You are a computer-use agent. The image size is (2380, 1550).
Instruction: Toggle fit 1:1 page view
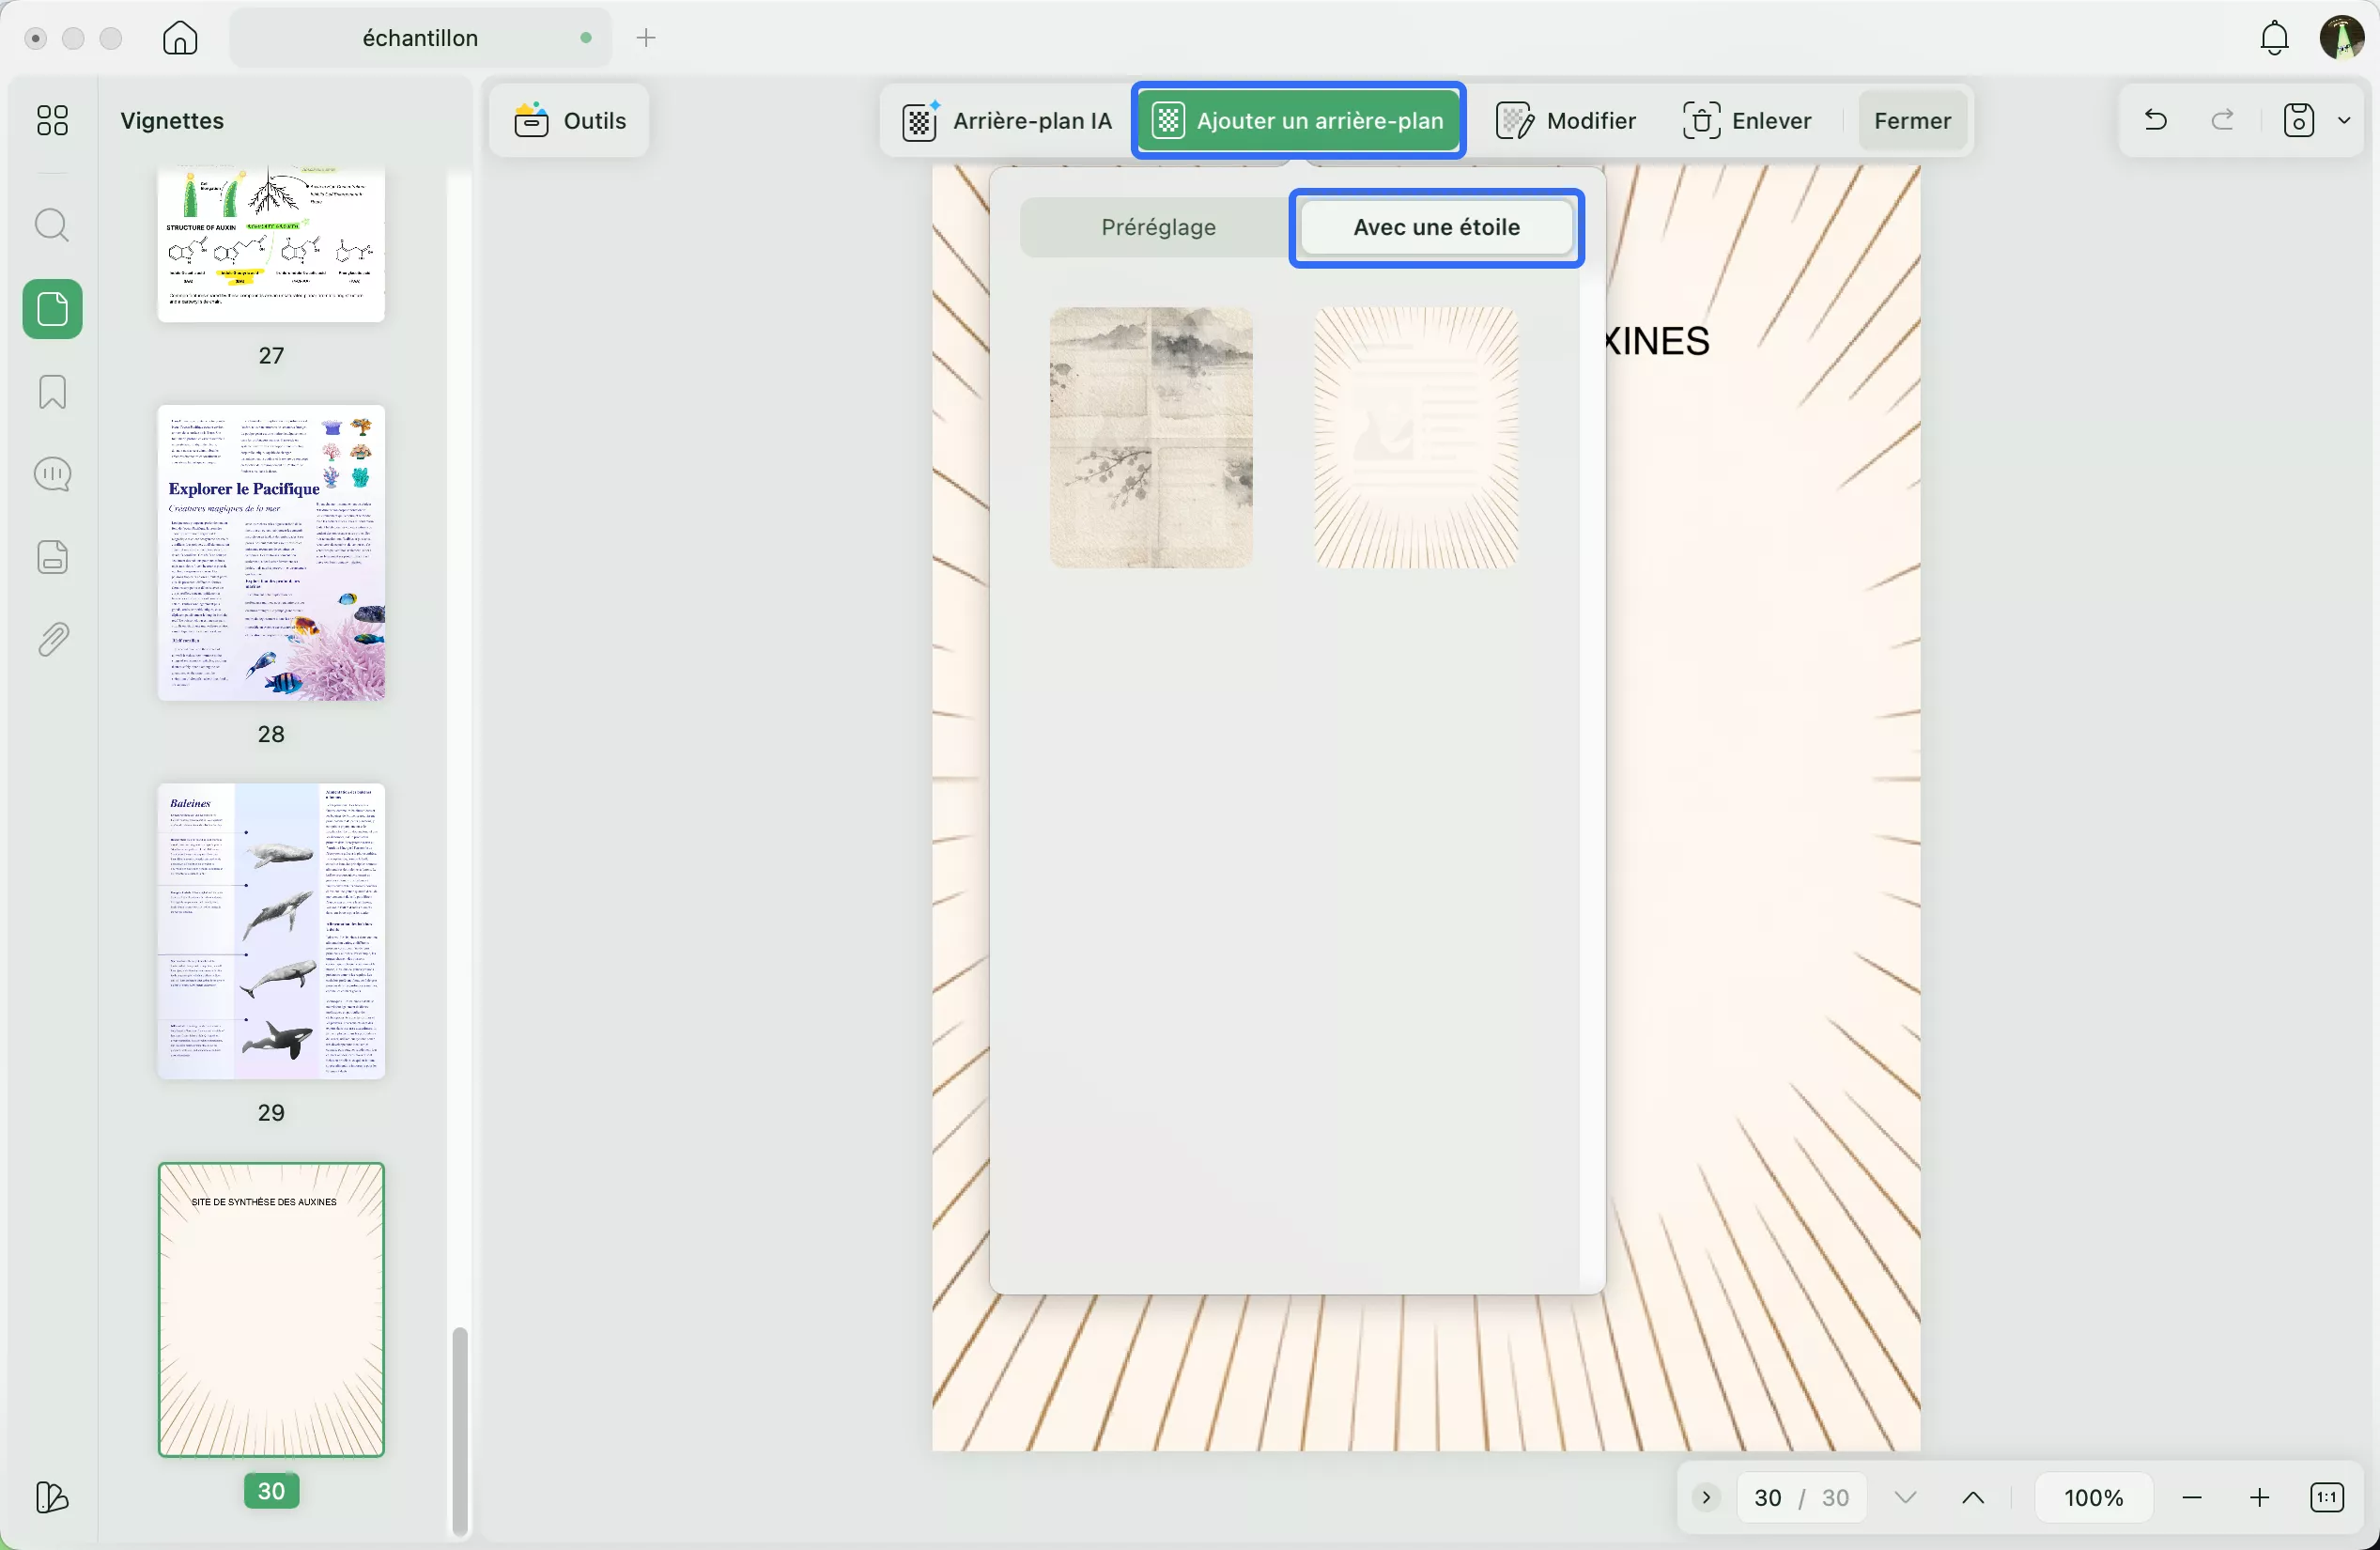tap(2327, 1497)
